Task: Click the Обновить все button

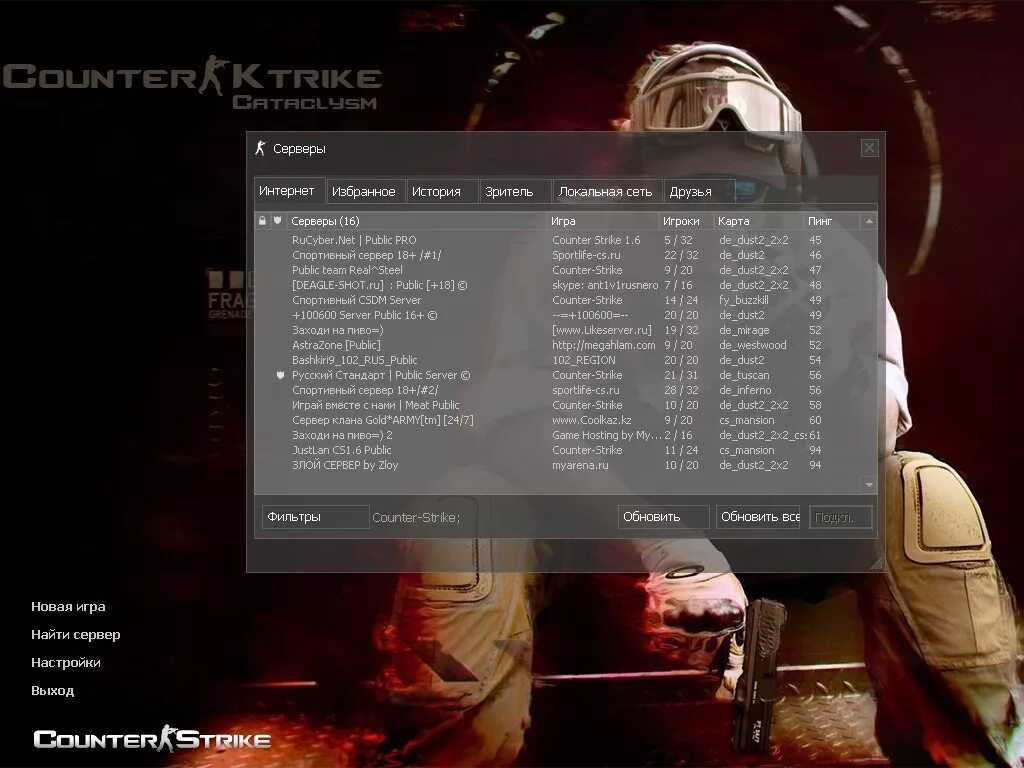Action: 759,517
